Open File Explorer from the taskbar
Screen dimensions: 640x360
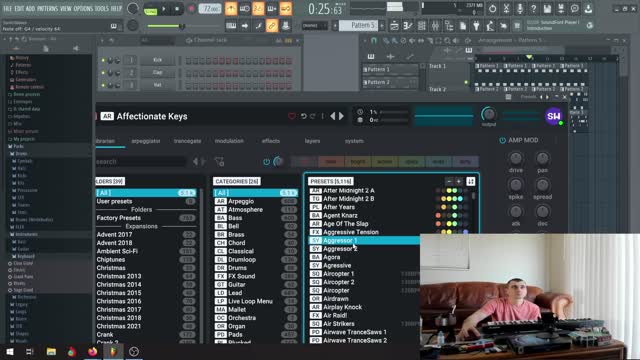click(x=51, y=351)
